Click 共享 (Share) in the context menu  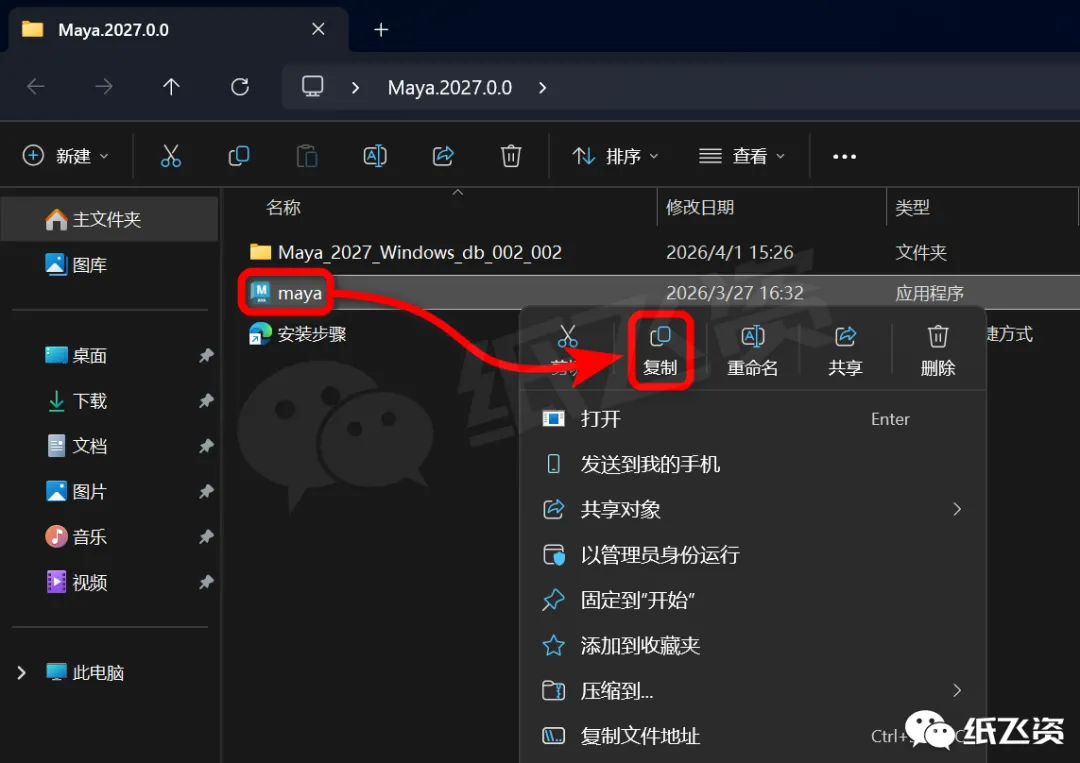pos(845,351)
